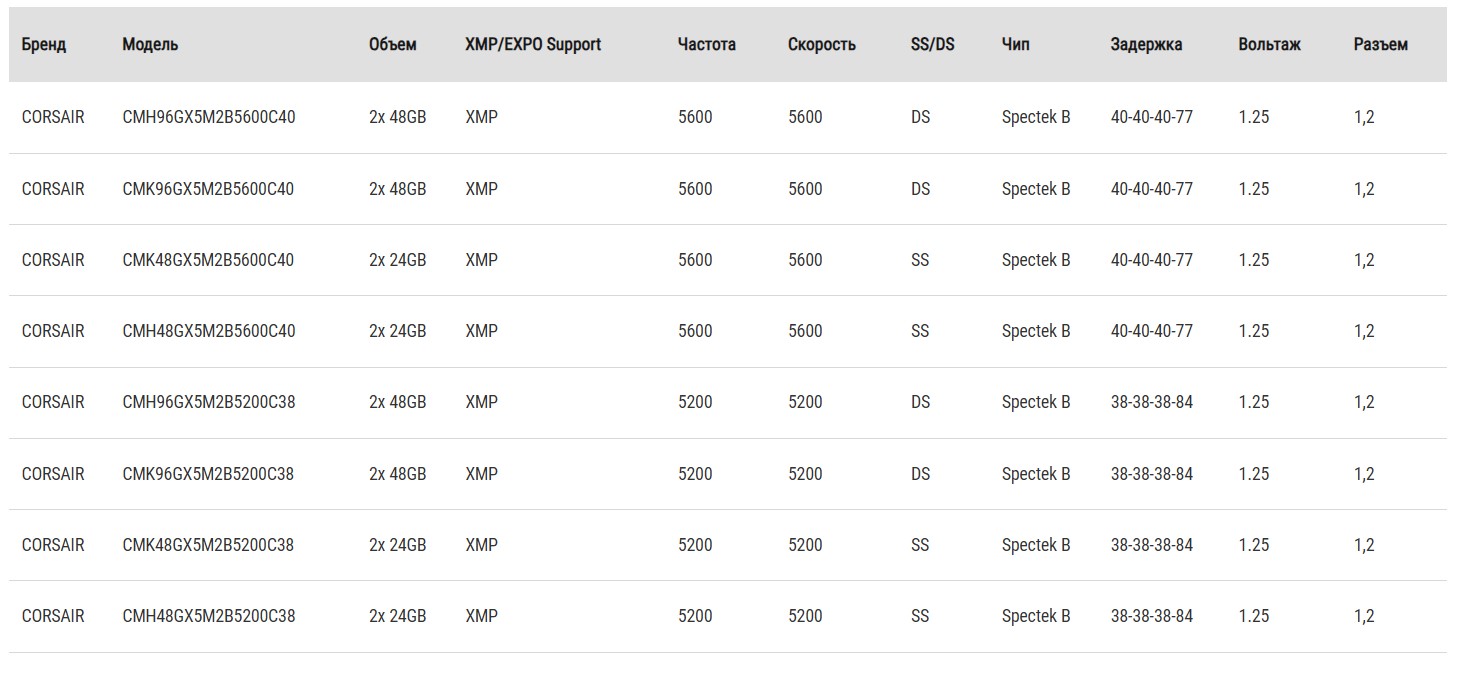
Task: Click the XMP/EXPO Support column header
Action: [533, 45]
